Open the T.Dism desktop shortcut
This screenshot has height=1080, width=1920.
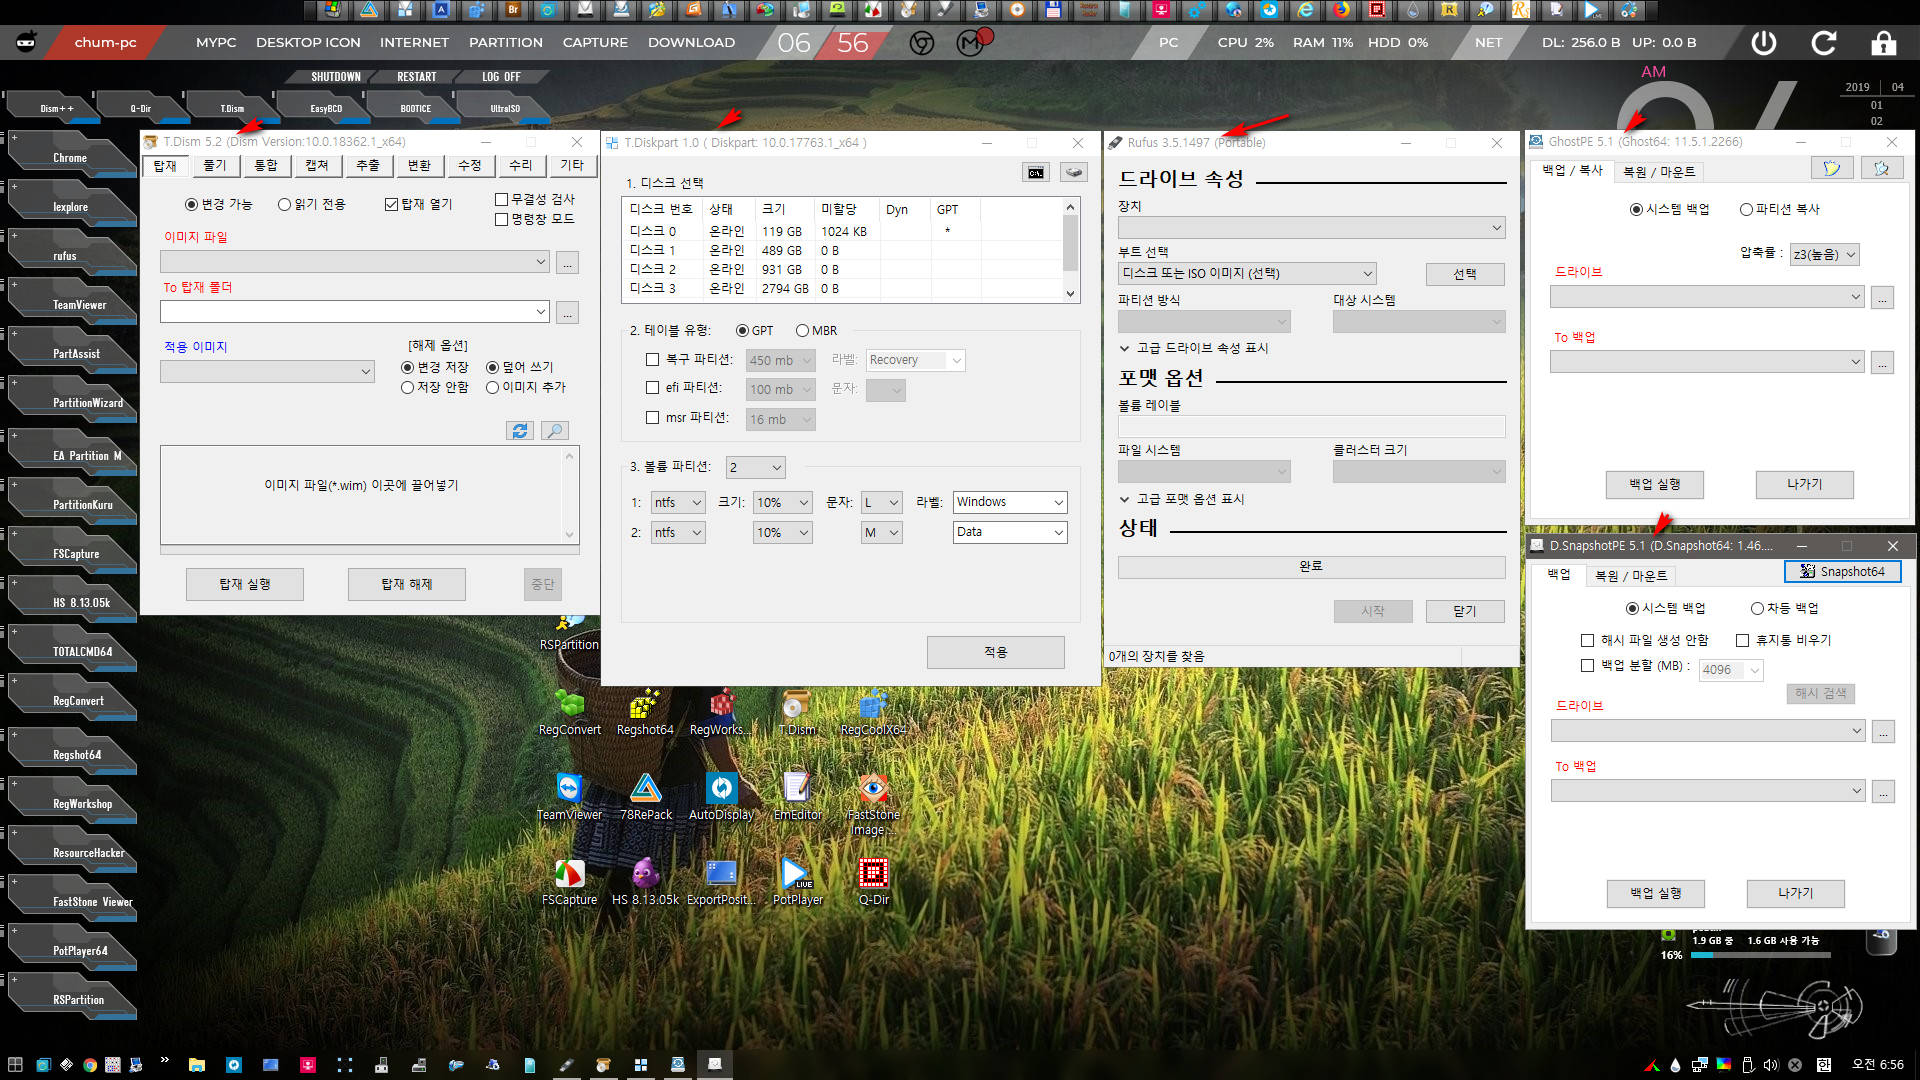pos(797,710)
